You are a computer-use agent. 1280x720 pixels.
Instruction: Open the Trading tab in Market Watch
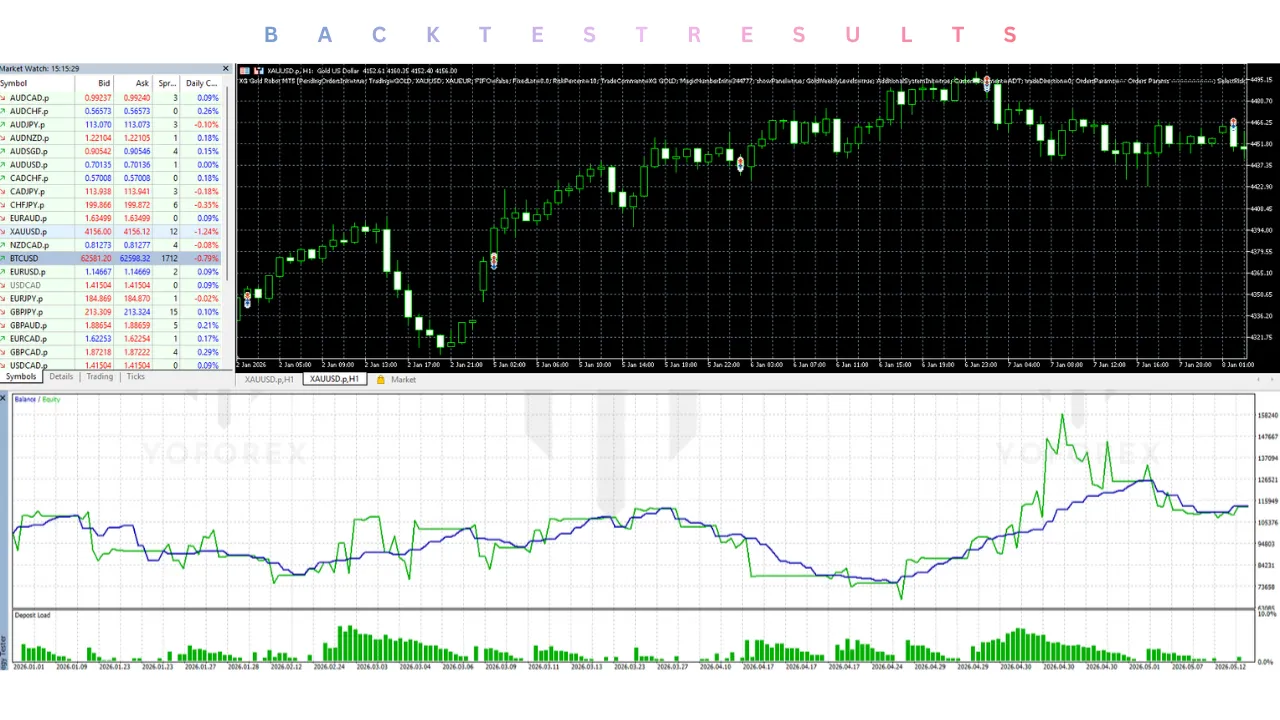coord(99,377)
